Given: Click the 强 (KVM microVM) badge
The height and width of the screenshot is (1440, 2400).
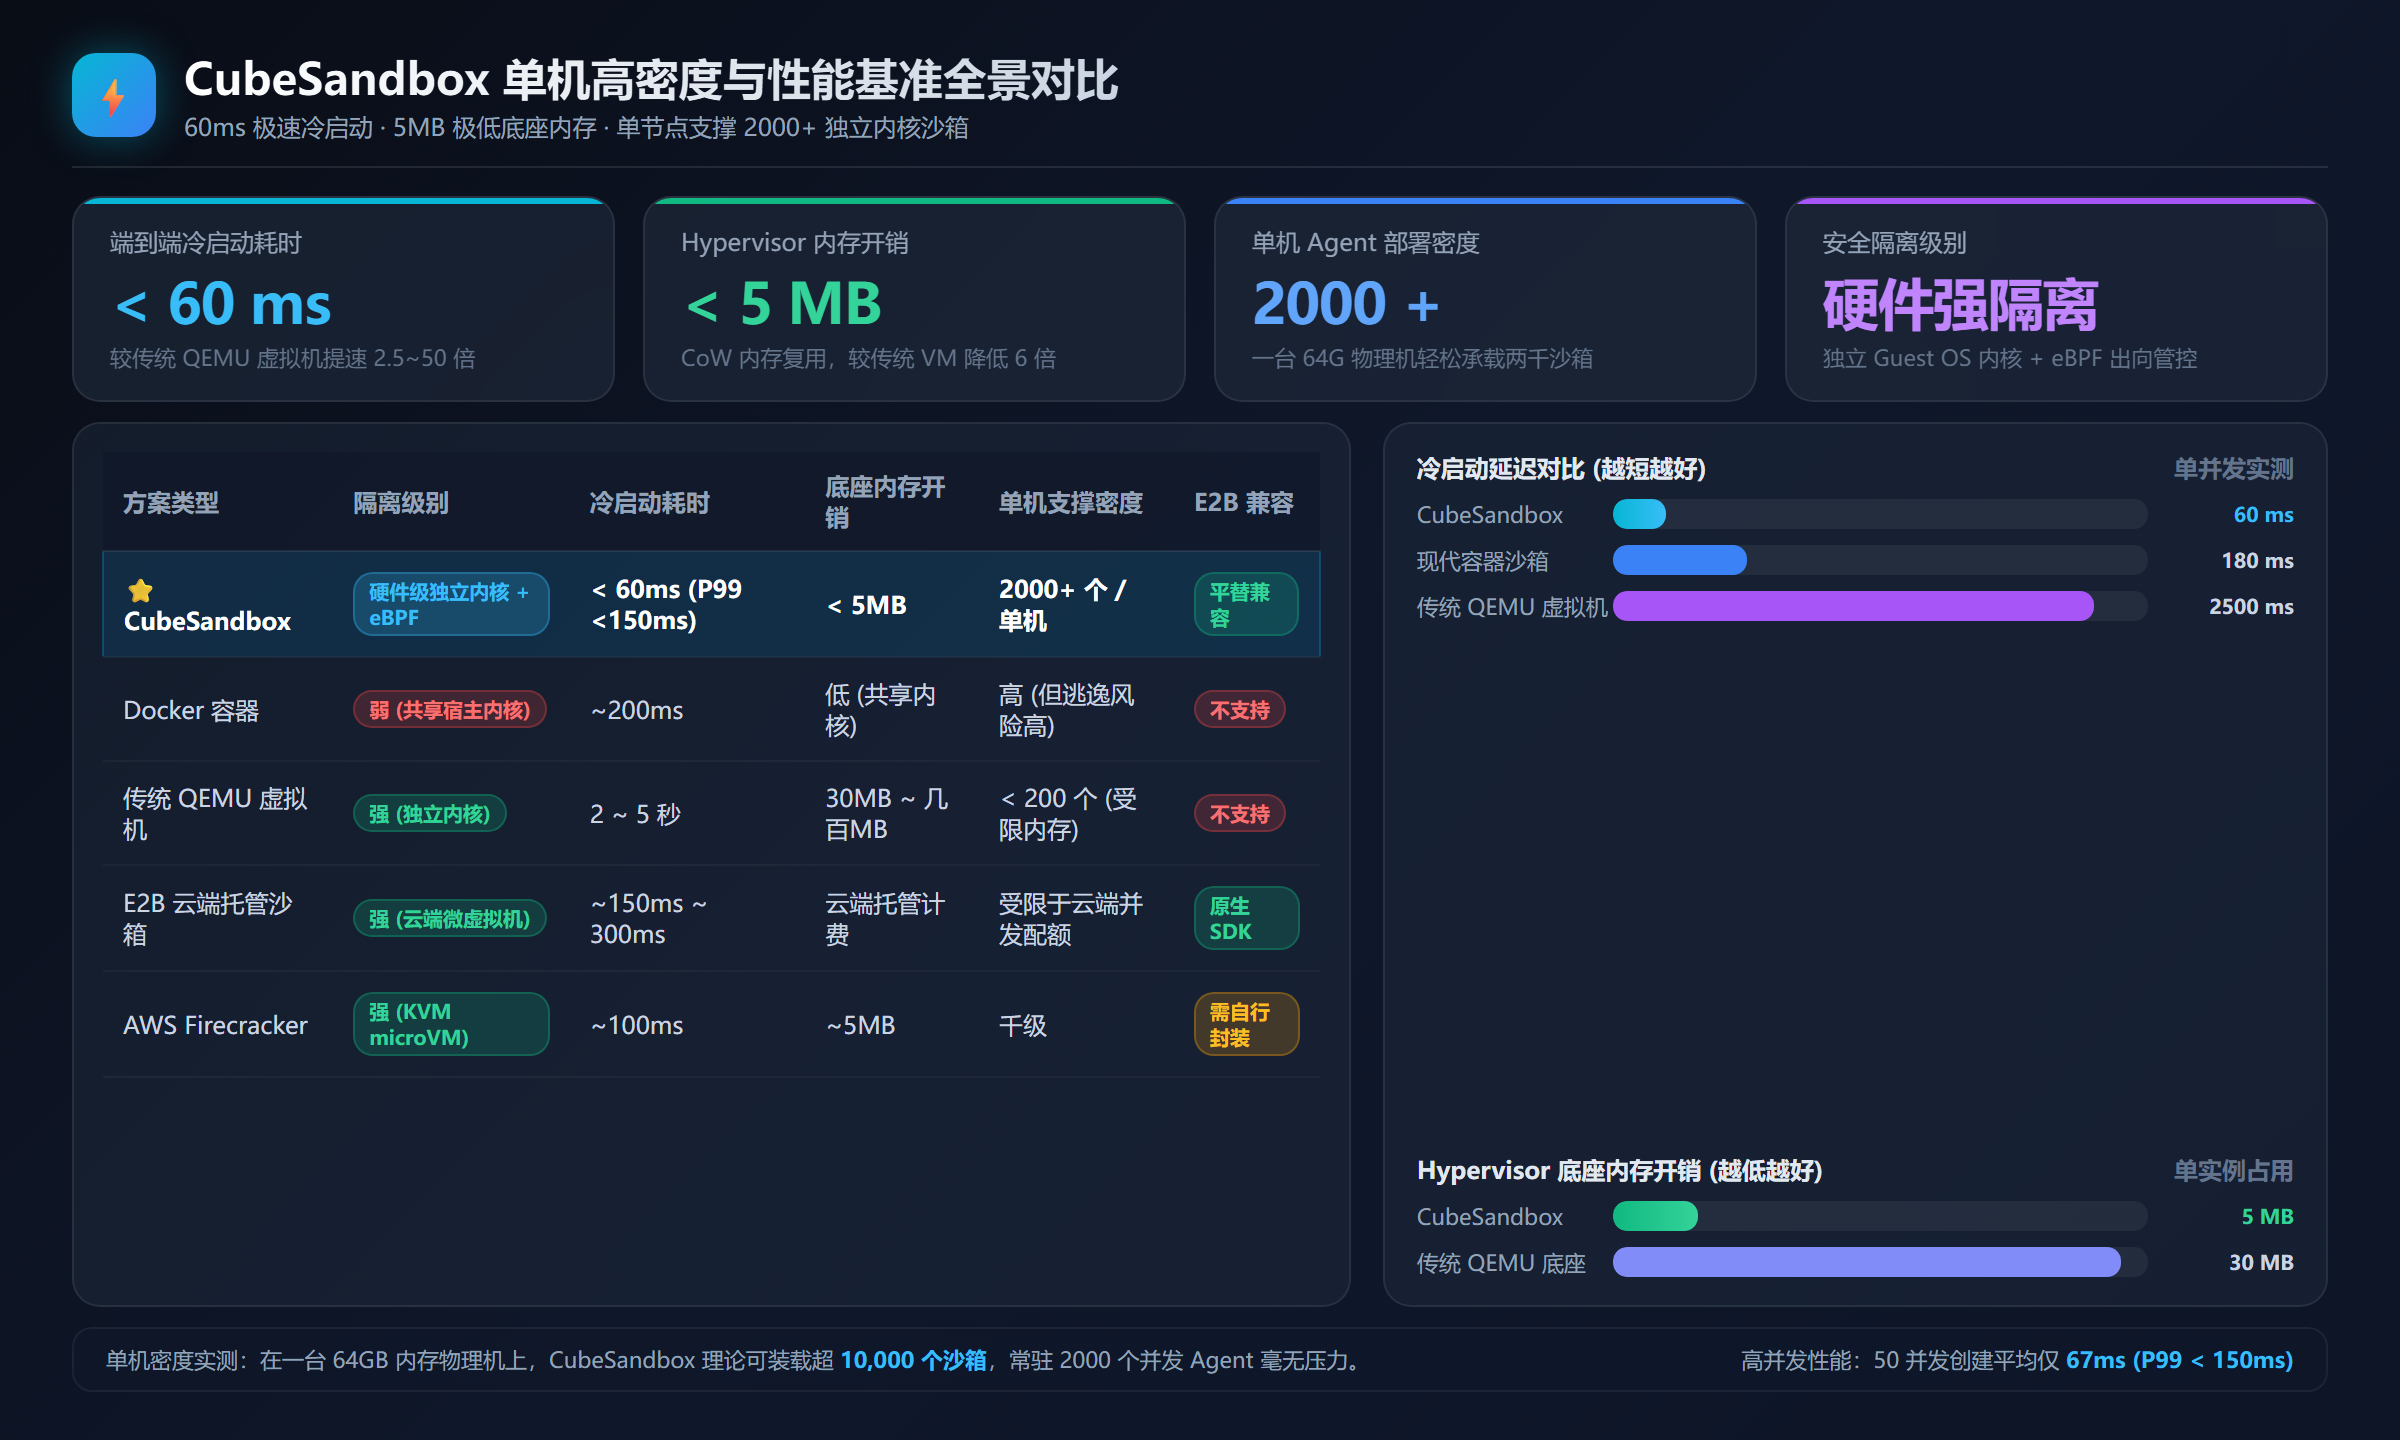Looking at the screenshot, I should pyautogui.click(x=451, y=1024).
